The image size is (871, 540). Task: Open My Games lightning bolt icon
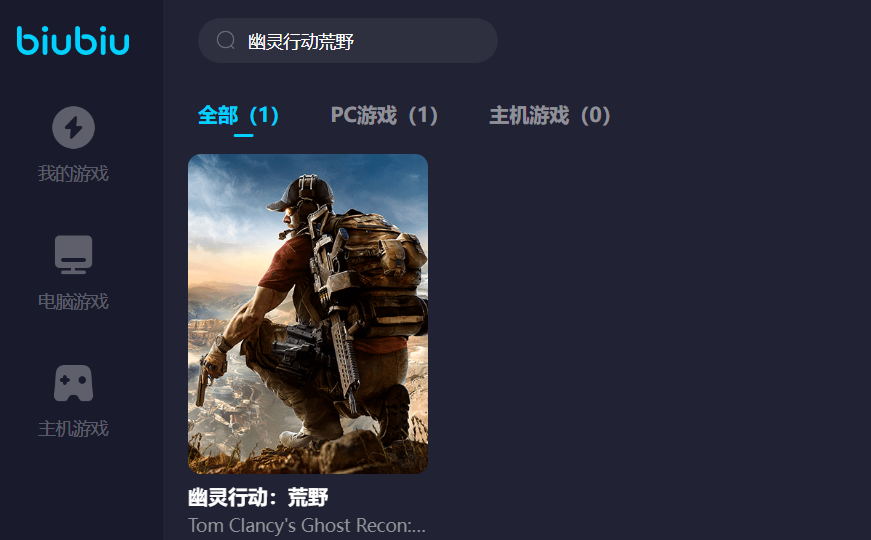pos(73,127)
